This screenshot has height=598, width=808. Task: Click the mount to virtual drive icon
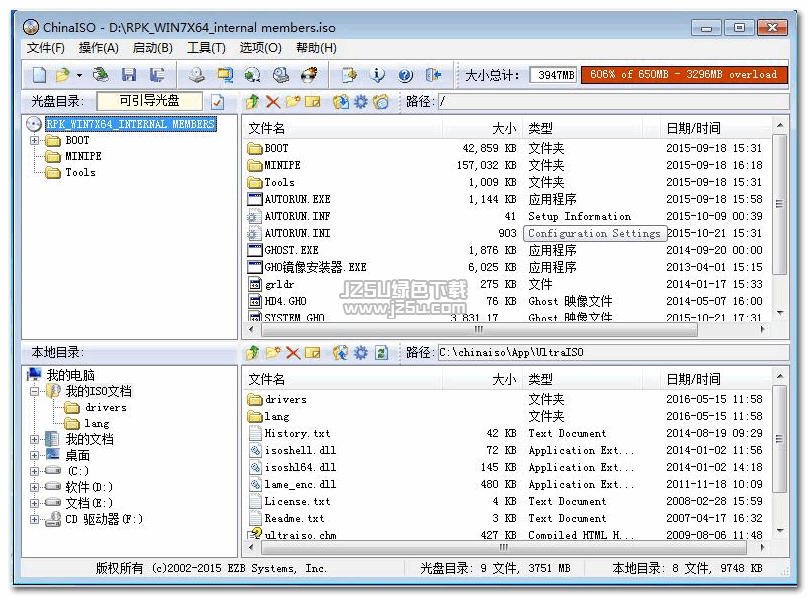tap(281, 75)
